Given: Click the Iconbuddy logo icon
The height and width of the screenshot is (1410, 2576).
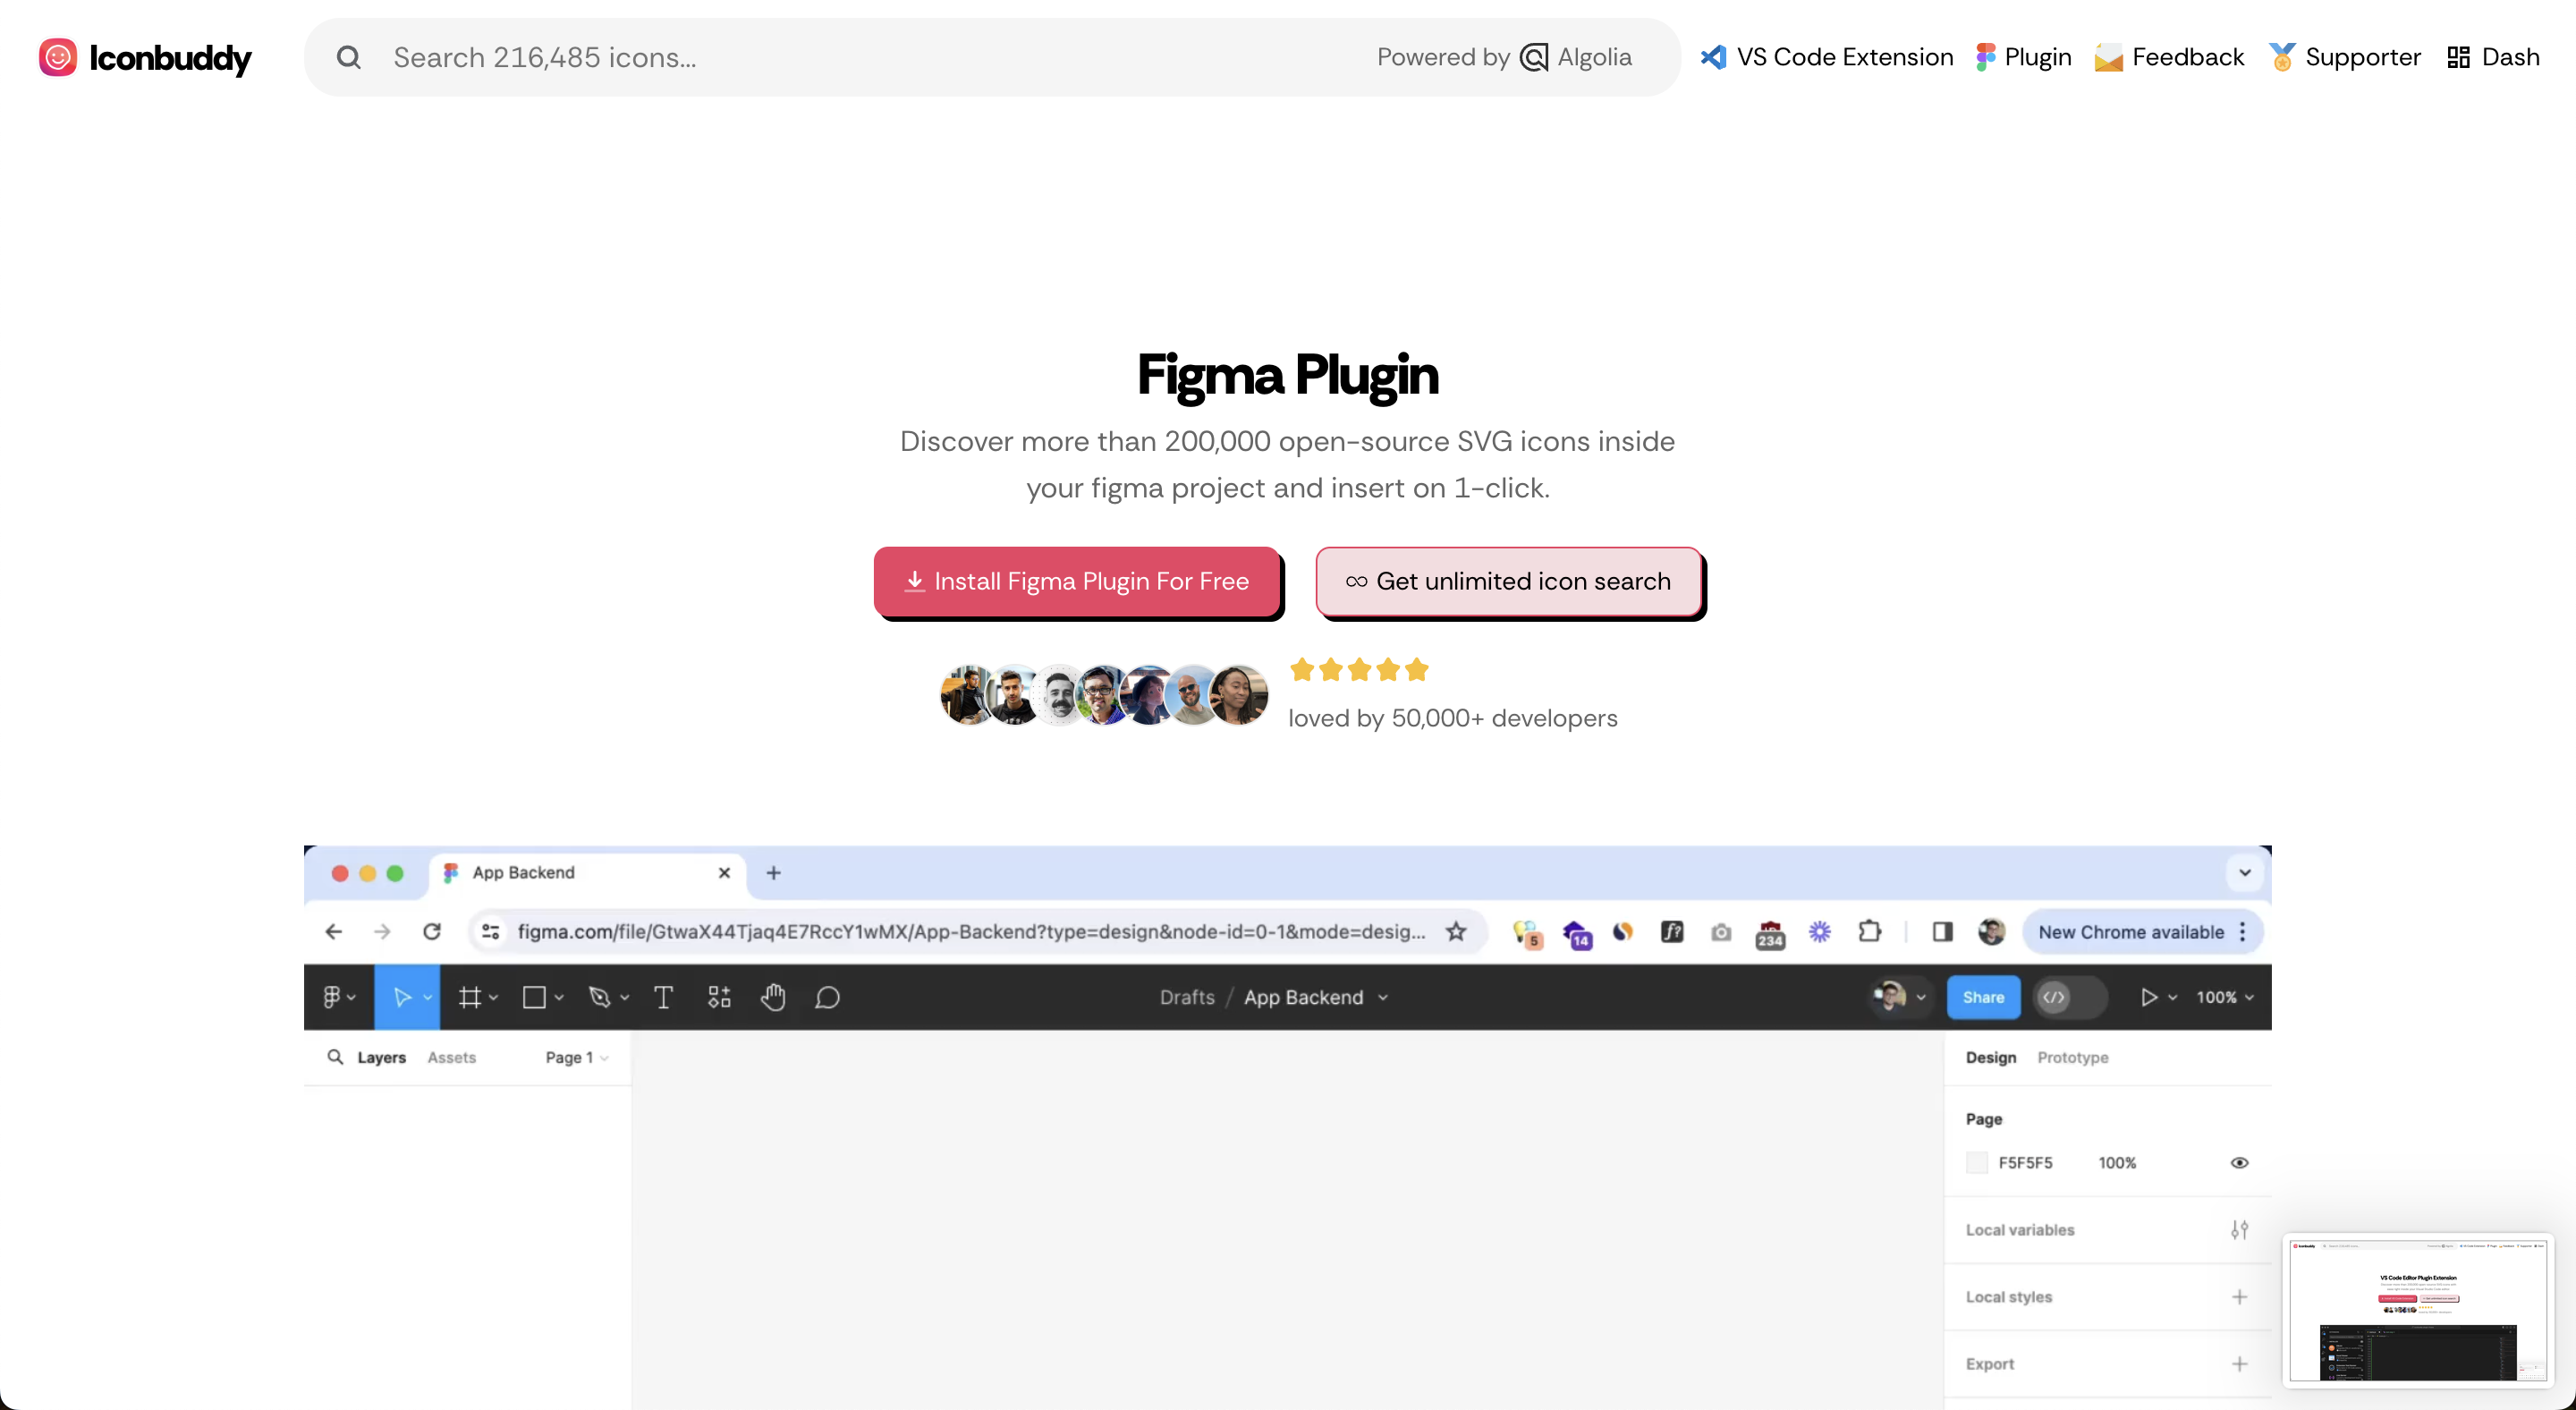Looking at the screenshot, I should coord(57,57).
